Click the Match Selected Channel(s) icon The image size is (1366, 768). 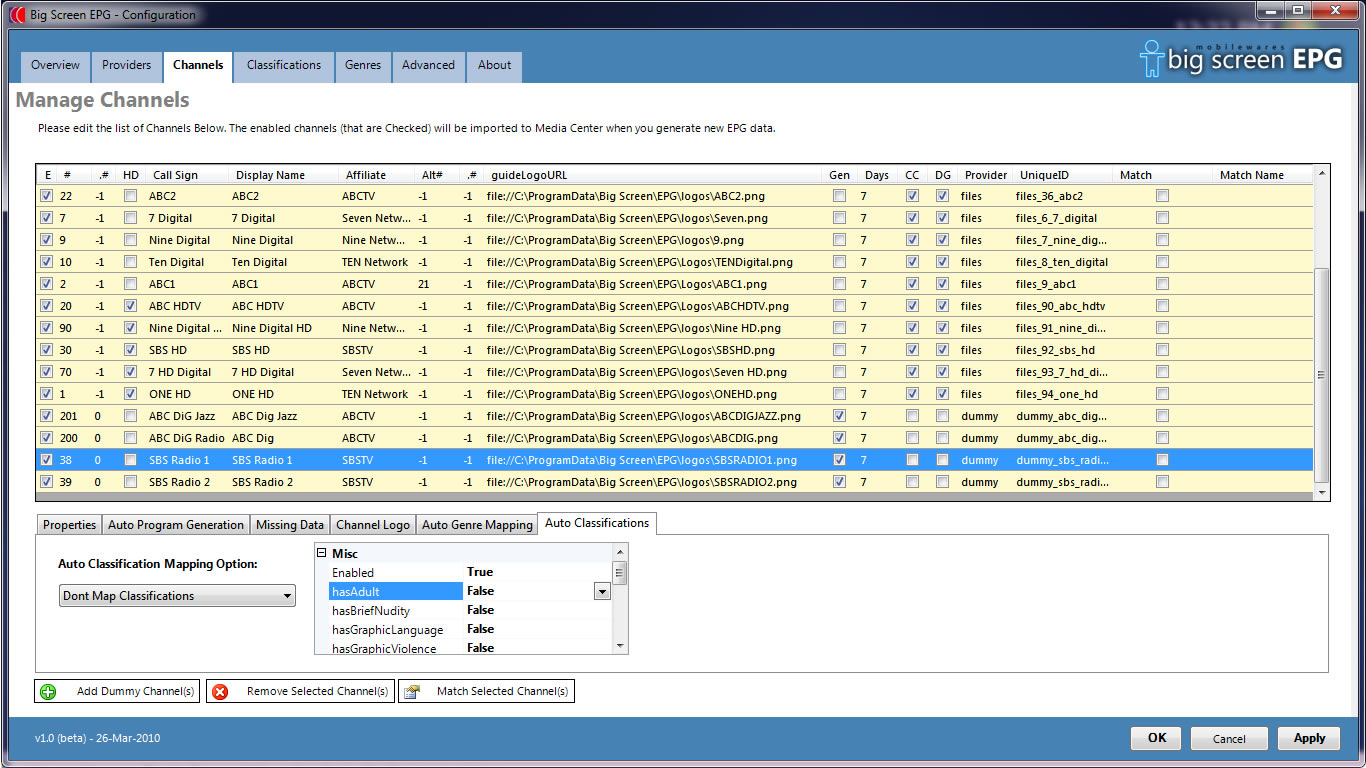[411, 691]
